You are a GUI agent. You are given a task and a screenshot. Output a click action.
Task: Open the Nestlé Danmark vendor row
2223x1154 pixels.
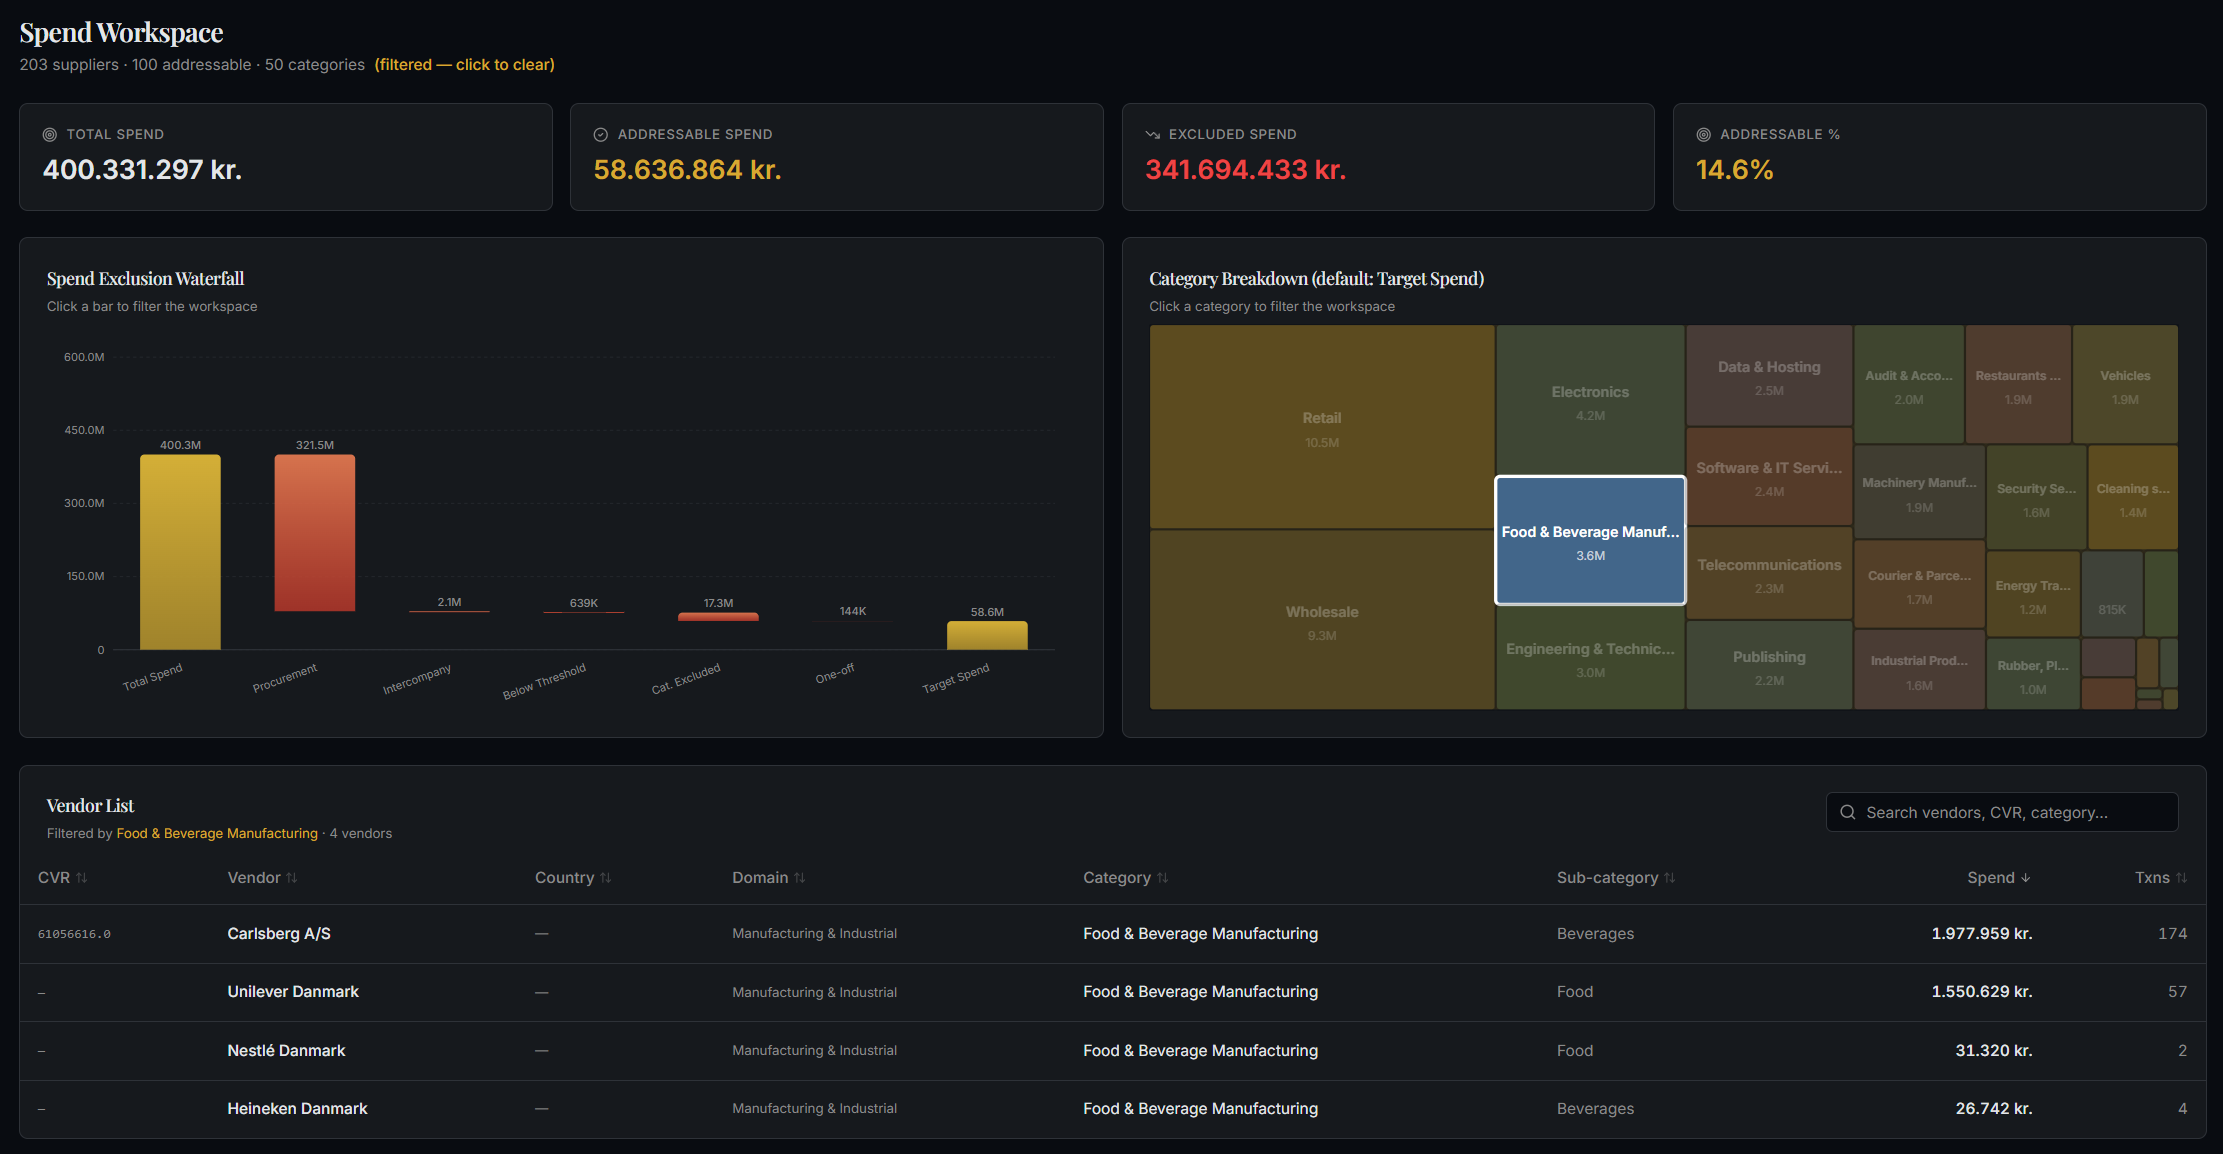tap(1112, 1051)
